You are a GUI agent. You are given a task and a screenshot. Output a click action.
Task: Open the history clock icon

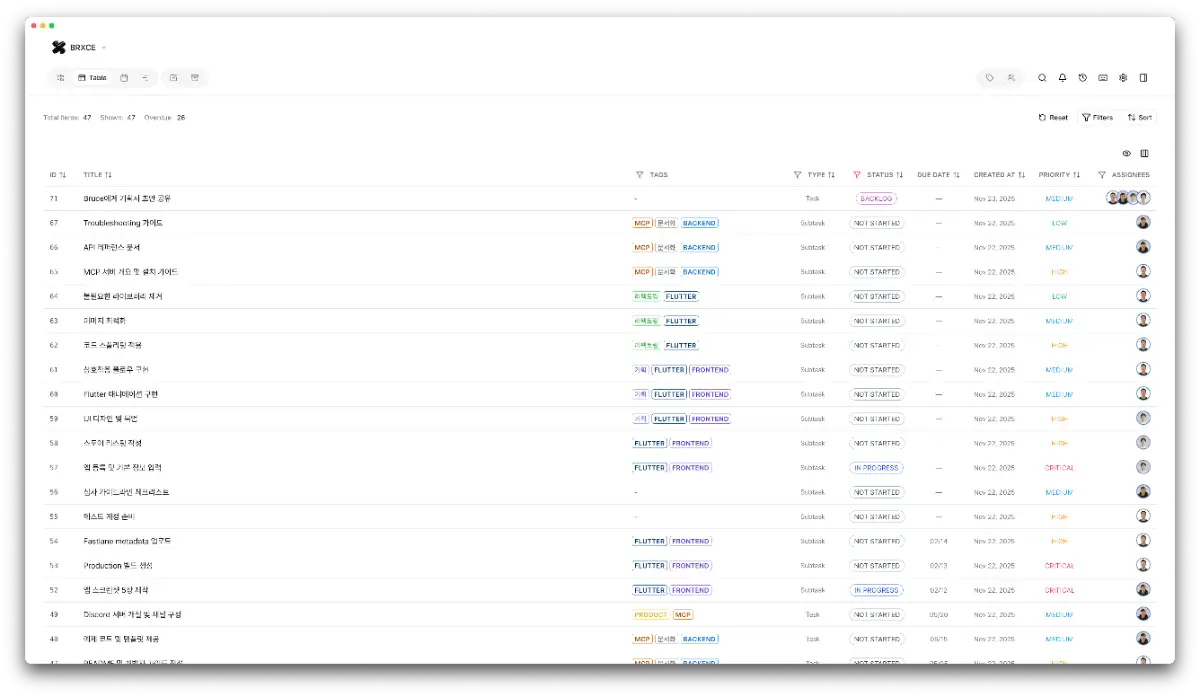[x=1083, y=77]
